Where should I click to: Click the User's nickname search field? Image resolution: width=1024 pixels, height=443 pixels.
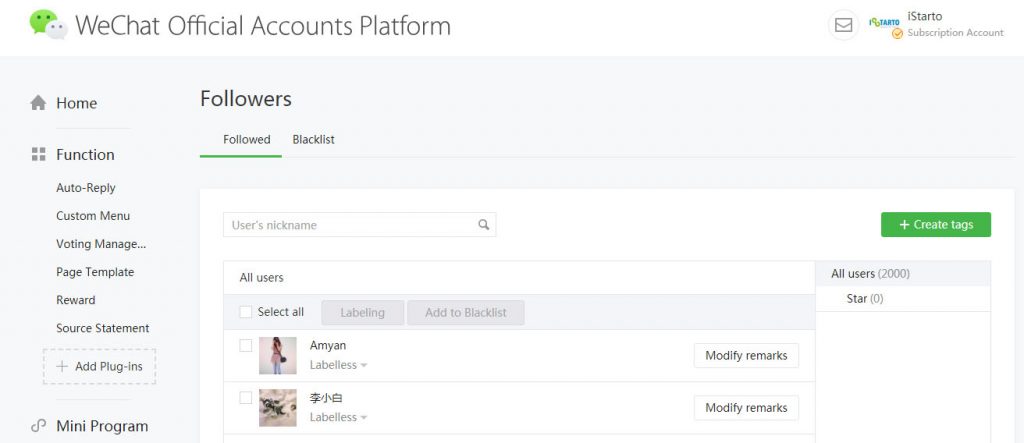(x=359, y=225)
